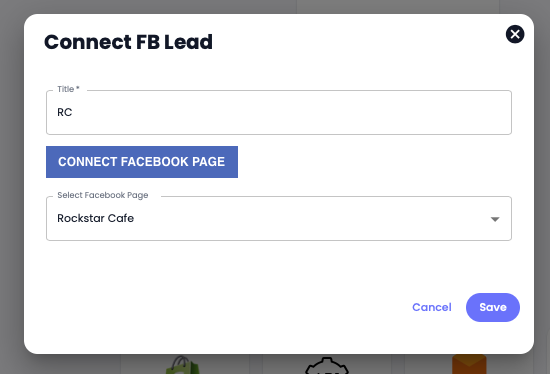Click the Select Facebook Page label
Viewport: 550px width, 374px height.
point(103,195)
